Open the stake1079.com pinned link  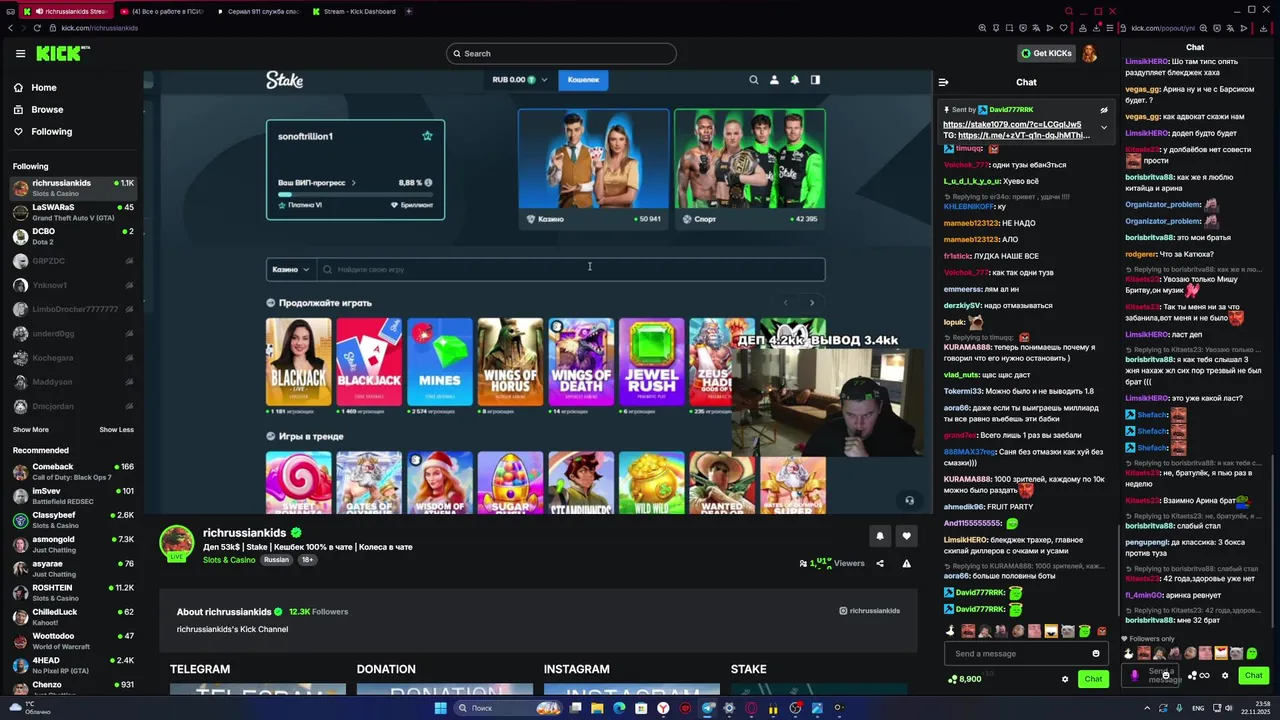[x=1012, y=125]
